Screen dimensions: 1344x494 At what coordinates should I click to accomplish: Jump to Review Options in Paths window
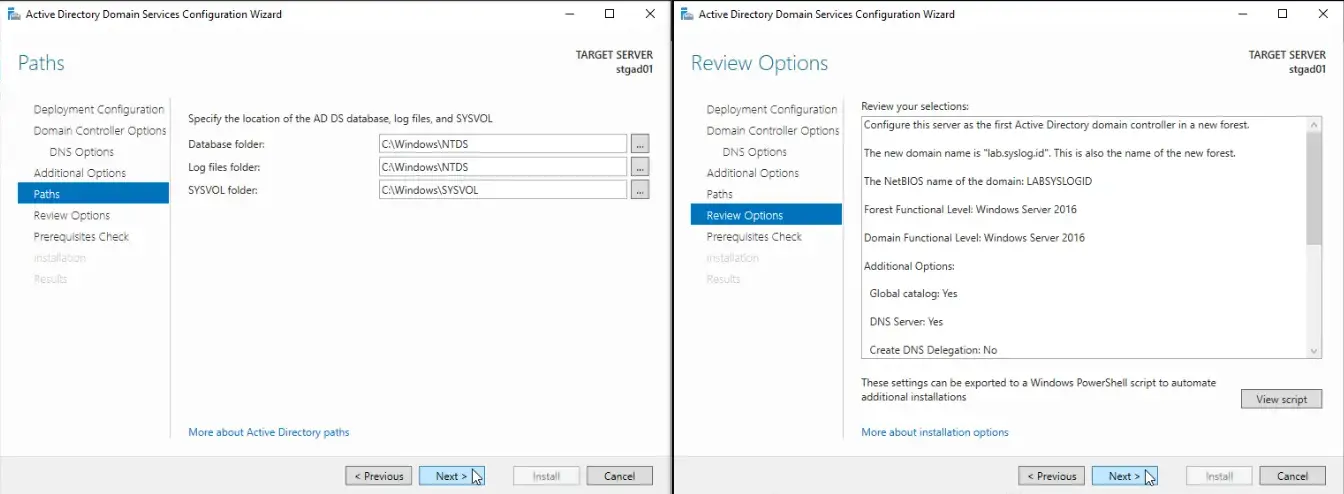click(71, 215)
